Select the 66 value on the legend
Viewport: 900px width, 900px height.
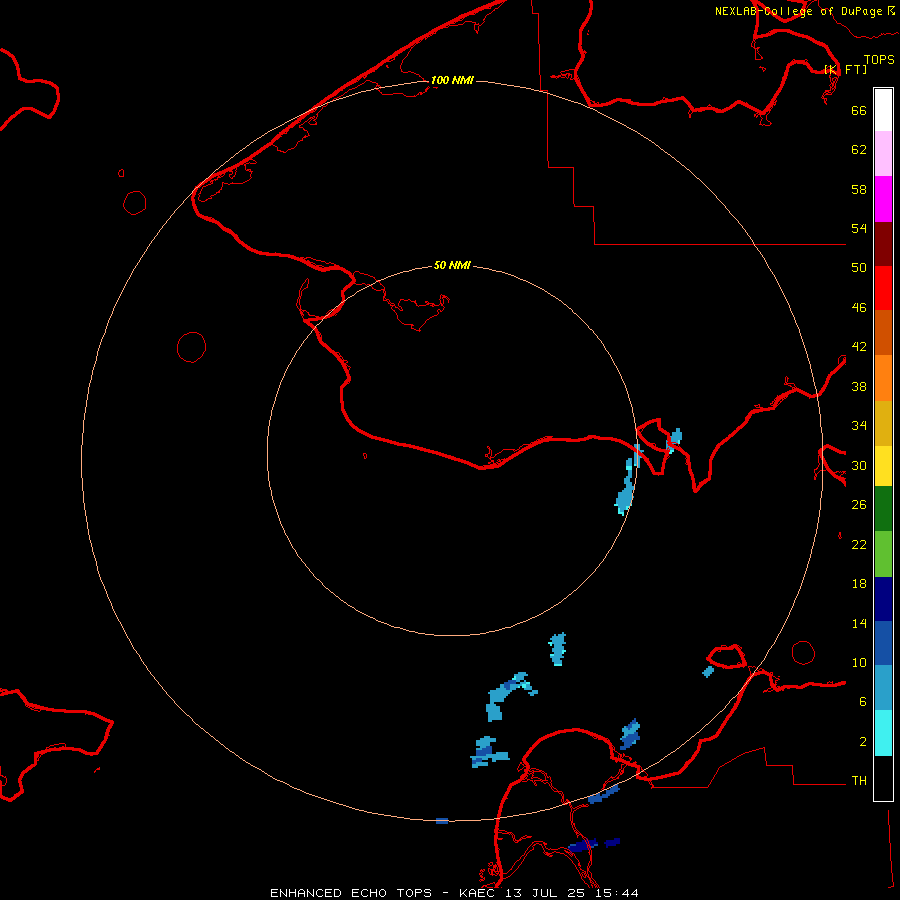click(x=859, y=110)
